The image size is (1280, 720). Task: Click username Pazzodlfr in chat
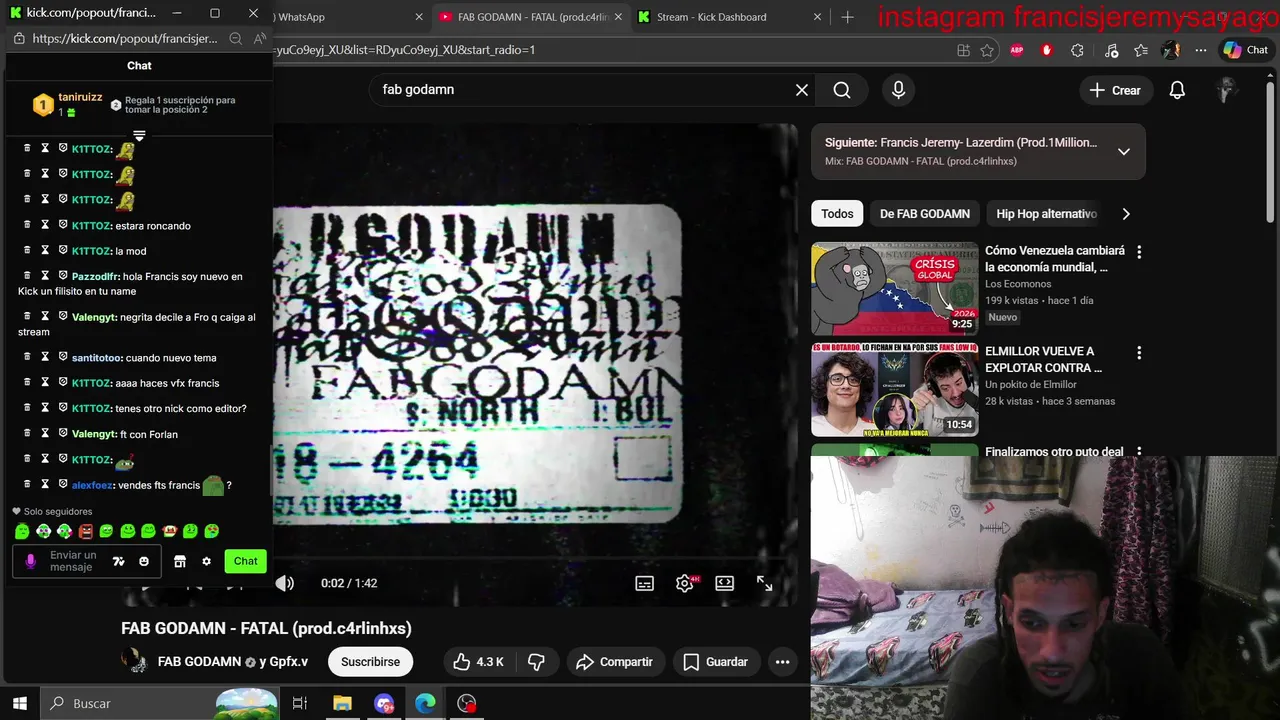(95, 276)
